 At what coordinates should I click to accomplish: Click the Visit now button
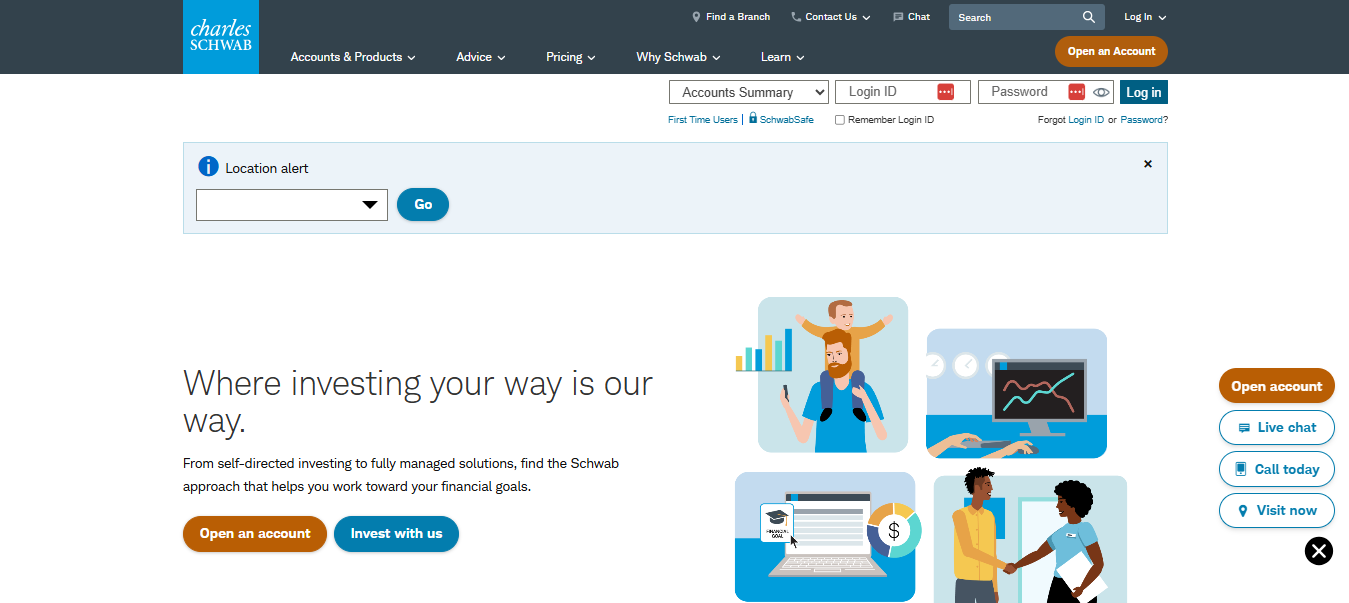click(x=1277, y=510)
